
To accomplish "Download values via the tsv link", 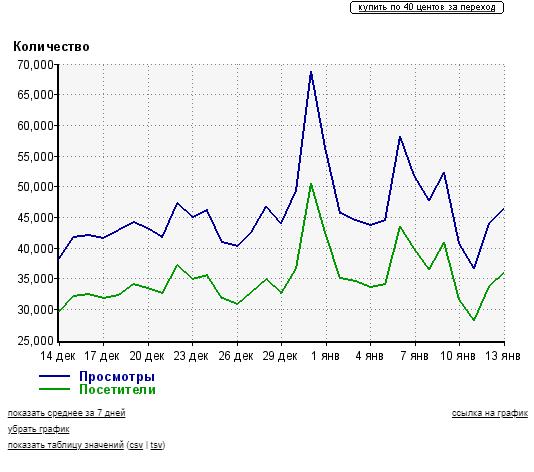I will click(x=157, y=445).
